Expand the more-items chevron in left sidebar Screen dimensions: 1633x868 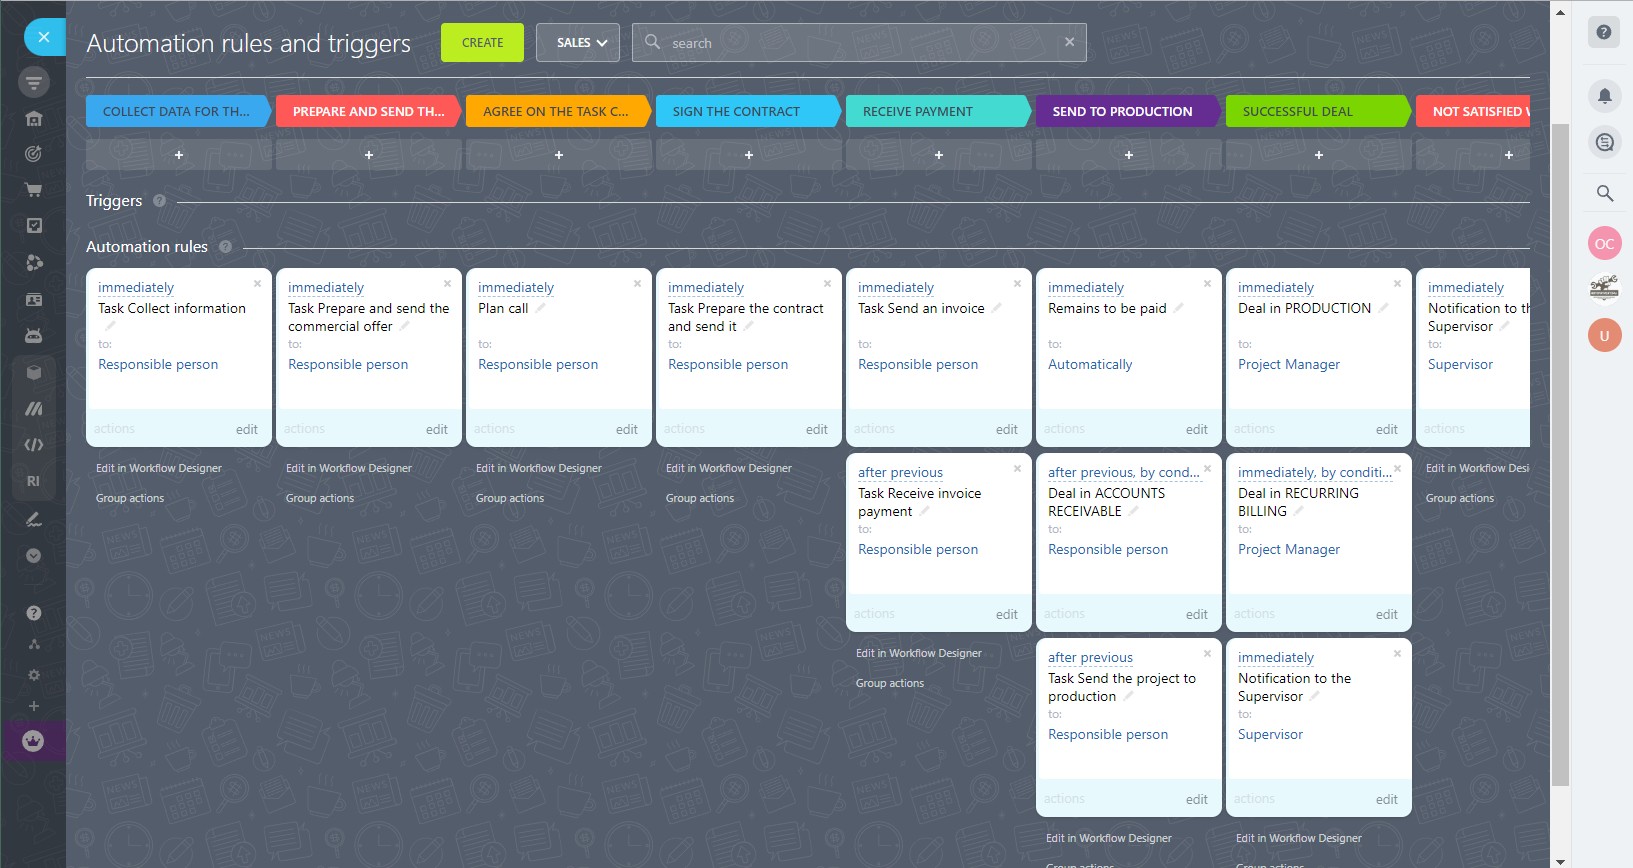tap(33, 556)
